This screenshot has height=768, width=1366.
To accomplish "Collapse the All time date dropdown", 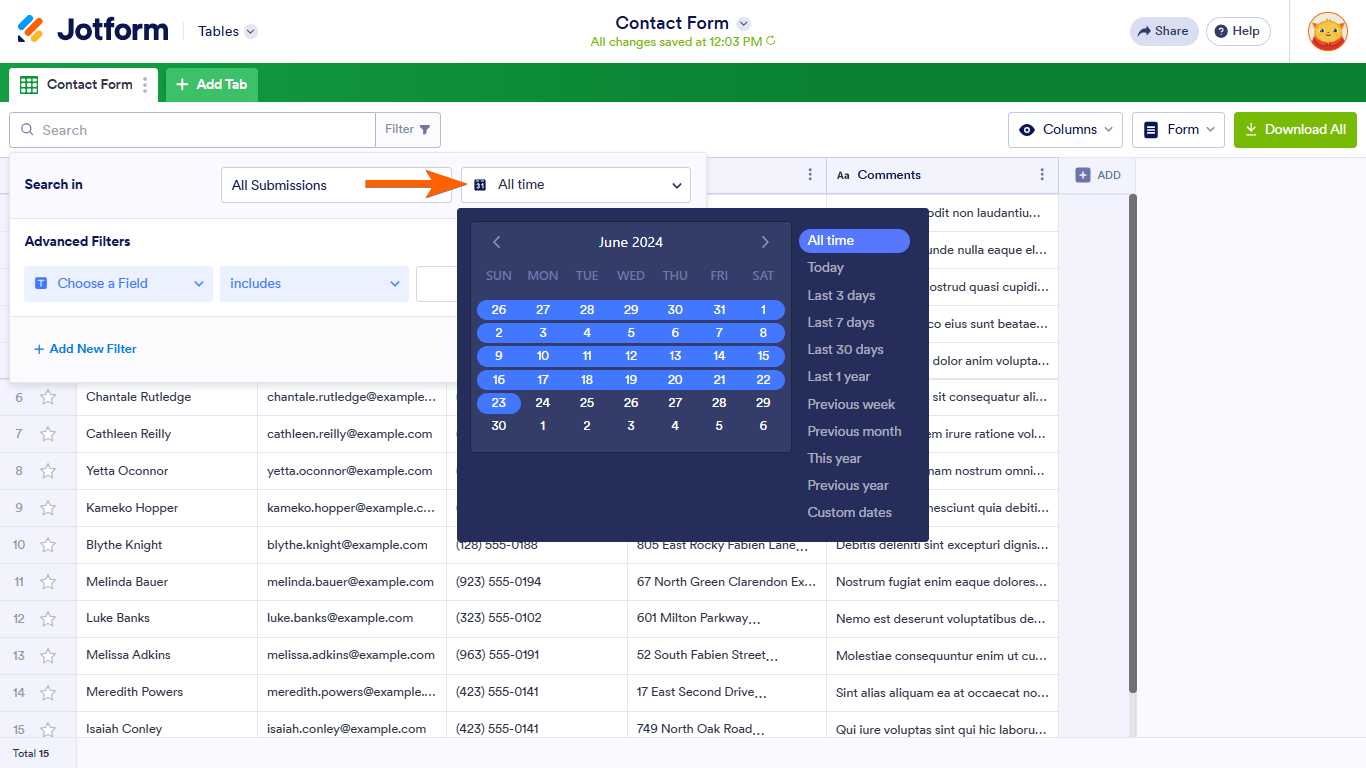I will pyautogui.click(x=576, y=185).
